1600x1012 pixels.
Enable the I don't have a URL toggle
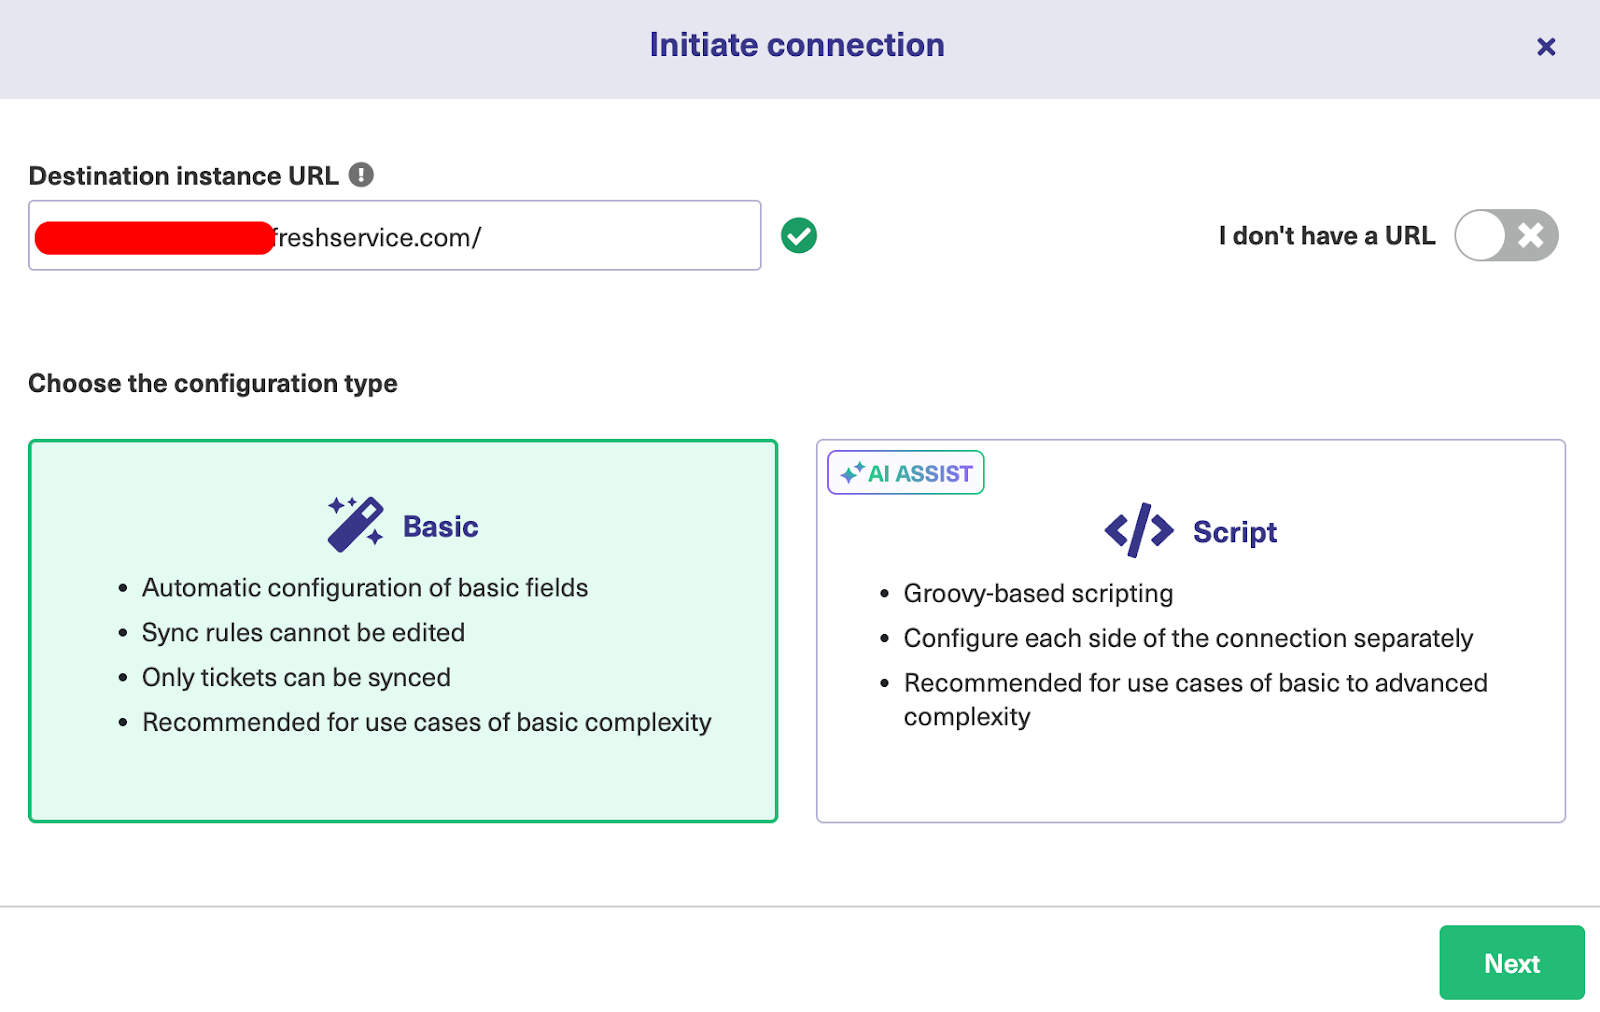coord(1505,235)
